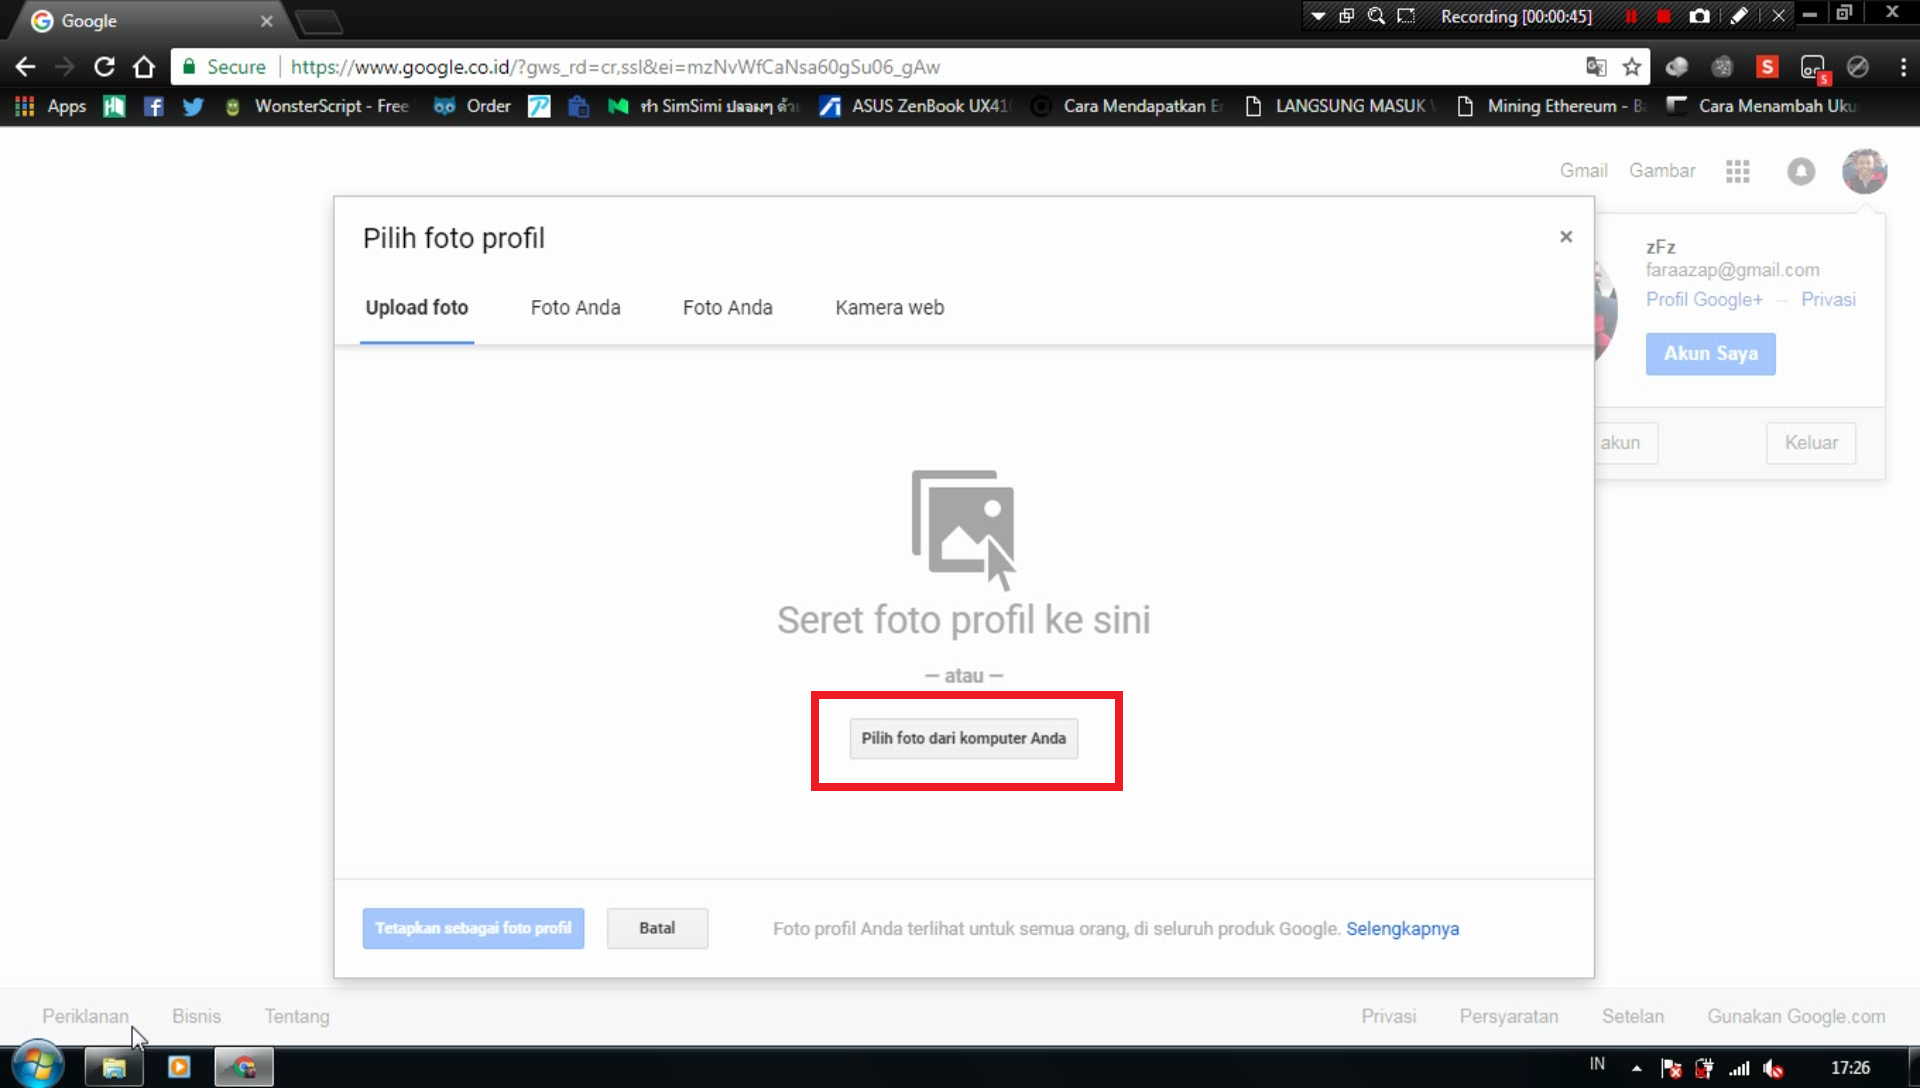Show hidden system tray icons
1920x1088 pixels.
1636,1068
